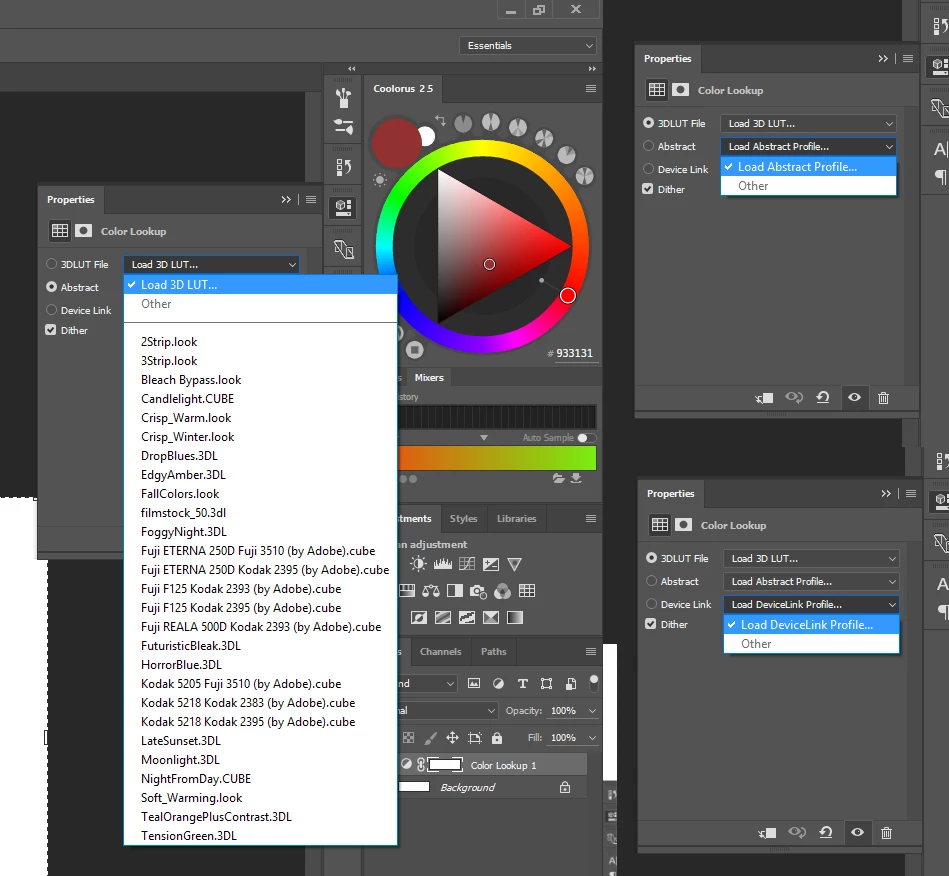
Task: Click the Gradient Map adjustment icon
Action: (515, 617)
